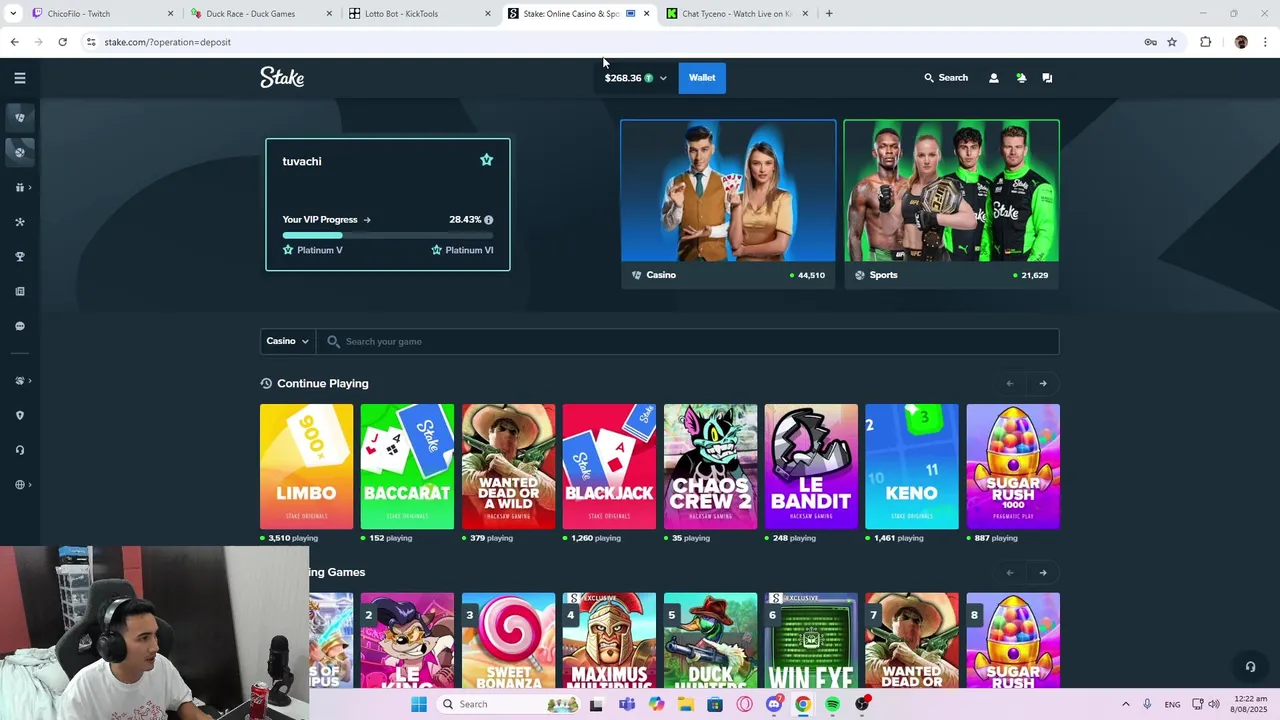Focus the 'Search your game' field

click(688, 341)
